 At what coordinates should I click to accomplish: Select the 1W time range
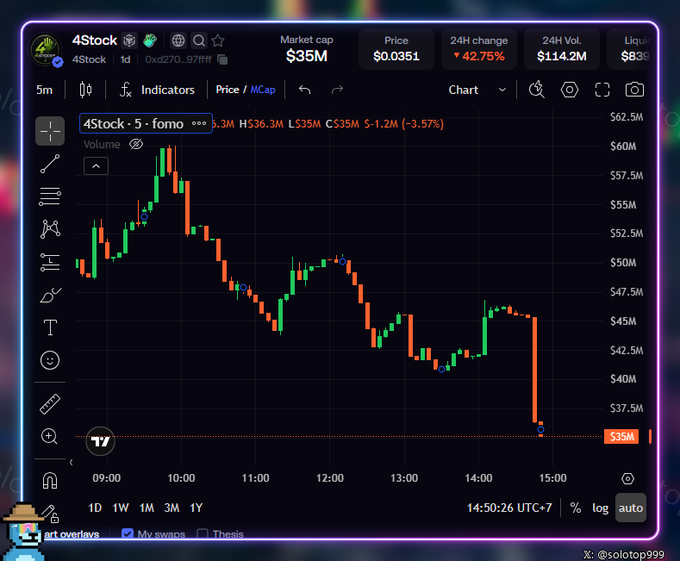(121, 508)
